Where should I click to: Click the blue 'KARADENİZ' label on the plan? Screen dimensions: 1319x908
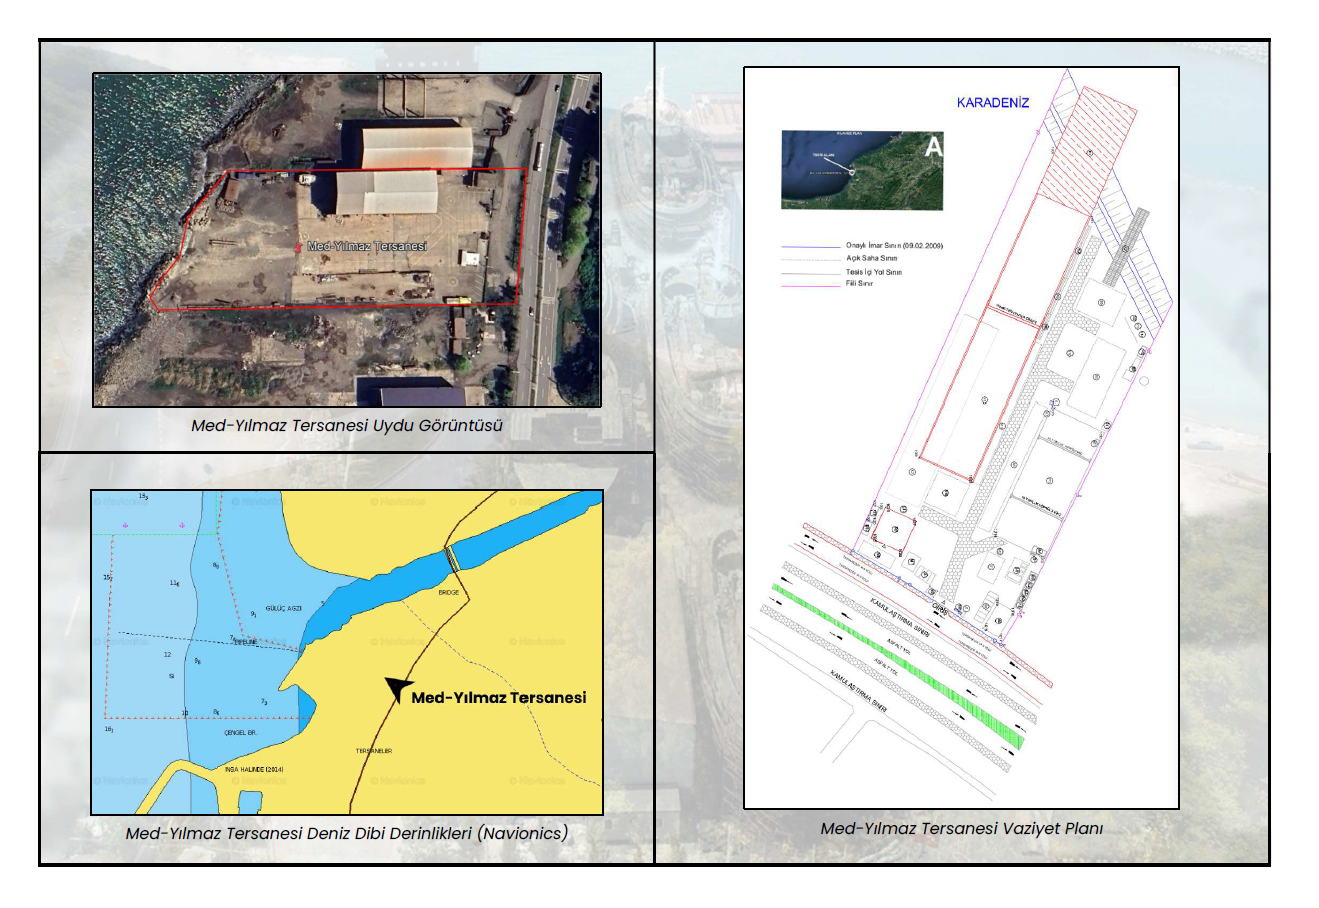(x=992, y=102)
